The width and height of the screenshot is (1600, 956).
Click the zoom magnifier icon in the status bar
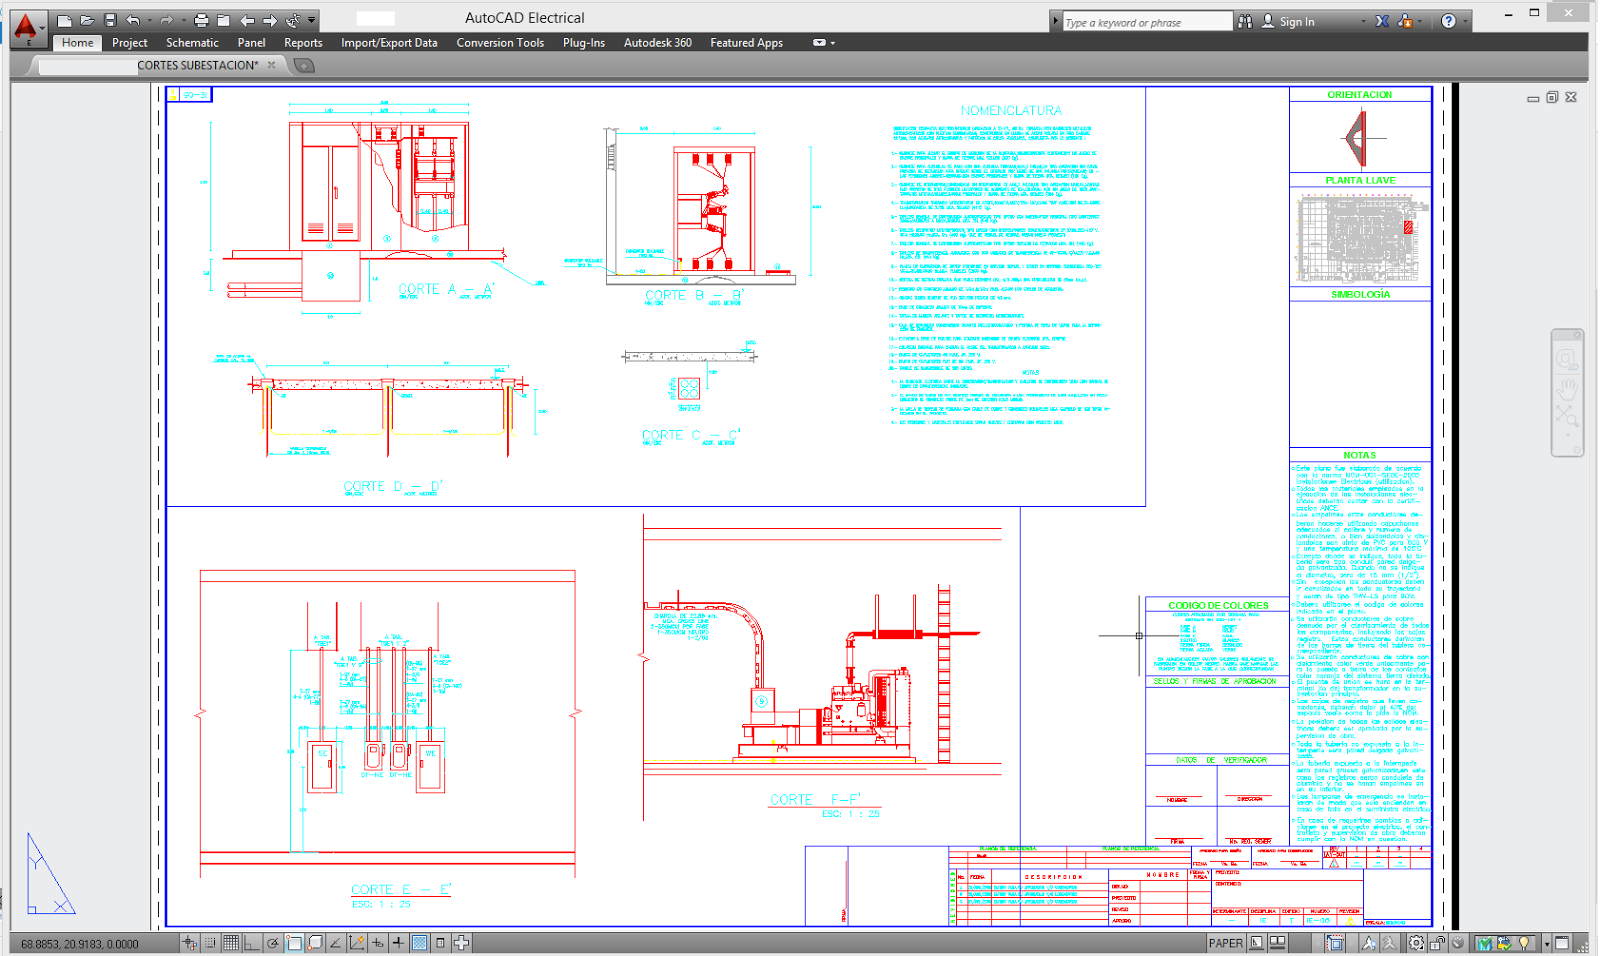pyautogui.click(x=1568, y=415)
